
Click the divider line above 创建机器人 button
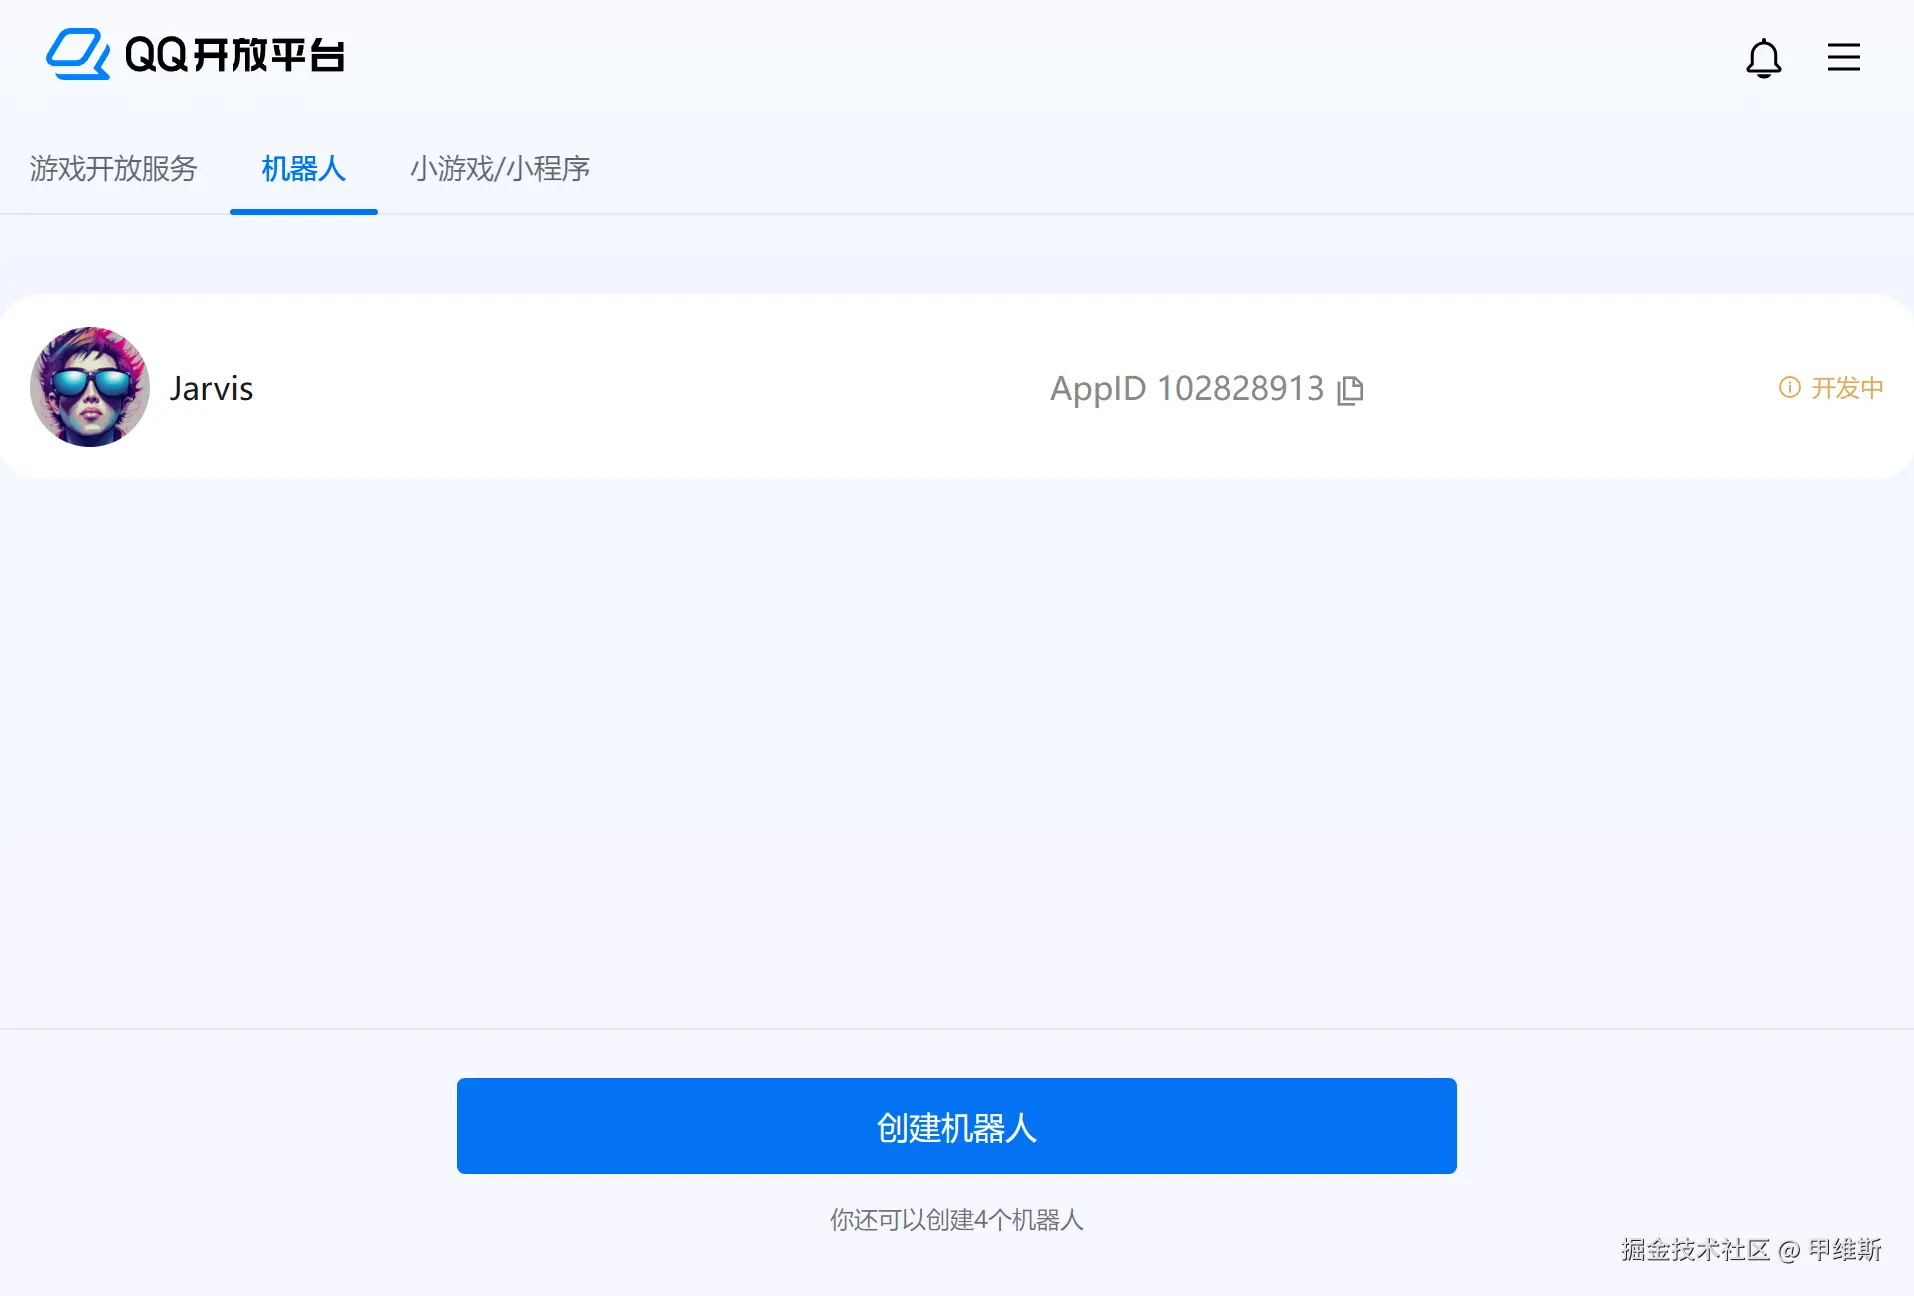957,1029
